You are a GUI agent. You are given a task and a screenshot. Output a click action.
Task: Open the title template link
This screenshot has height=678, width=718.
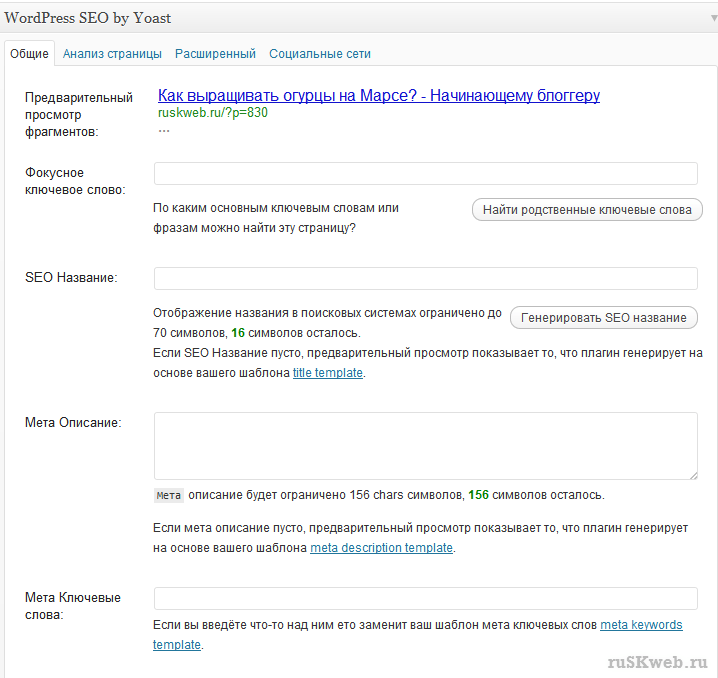click(328, 373)
